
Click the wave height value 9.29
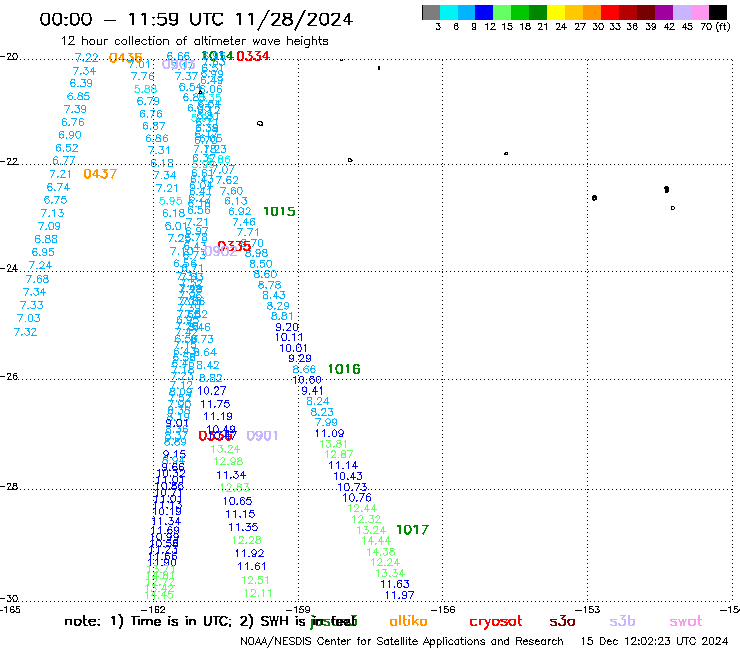[x=300, y=358]
